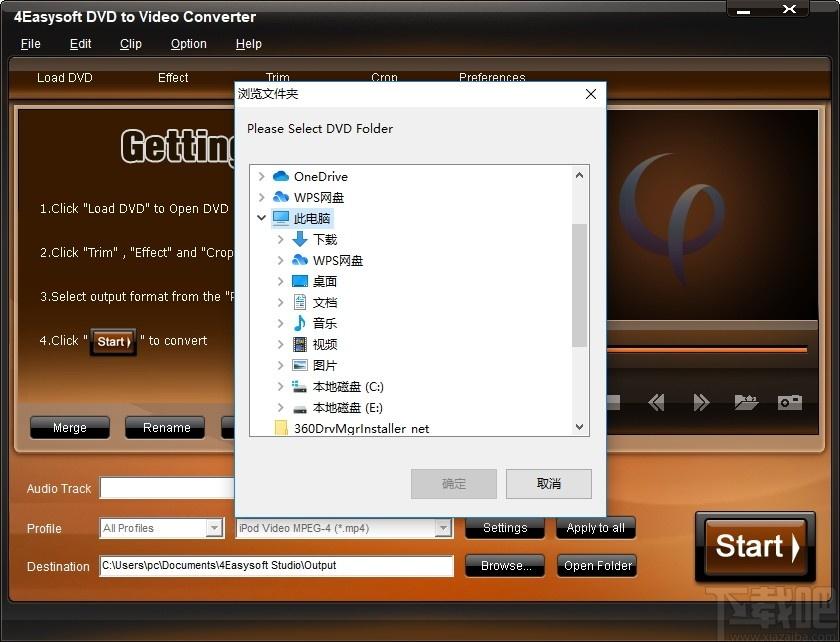Click the 下载 download arrow icon
840x642 pixels.
[x=300, y=239]
